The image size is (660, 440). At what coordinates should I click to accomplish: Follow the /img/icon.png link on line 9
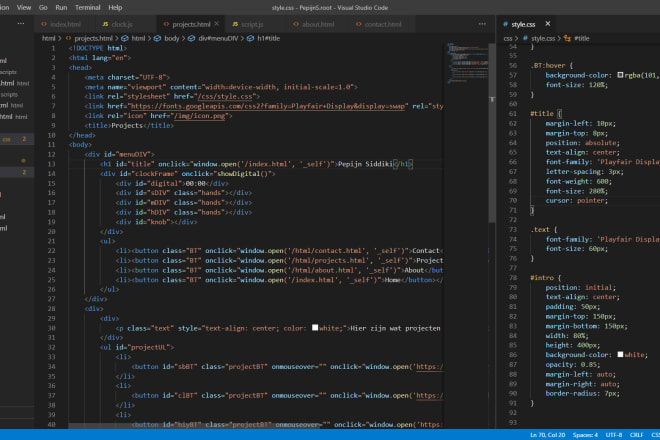[200, 116]
